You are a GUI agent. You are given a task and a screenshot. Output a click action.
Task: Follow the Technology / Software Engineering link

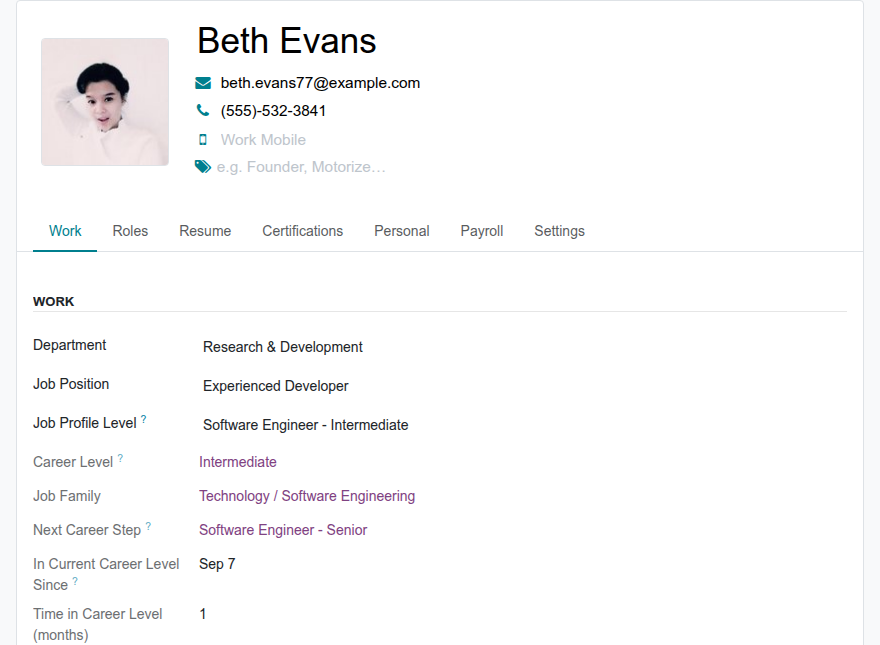pos(307,496)
